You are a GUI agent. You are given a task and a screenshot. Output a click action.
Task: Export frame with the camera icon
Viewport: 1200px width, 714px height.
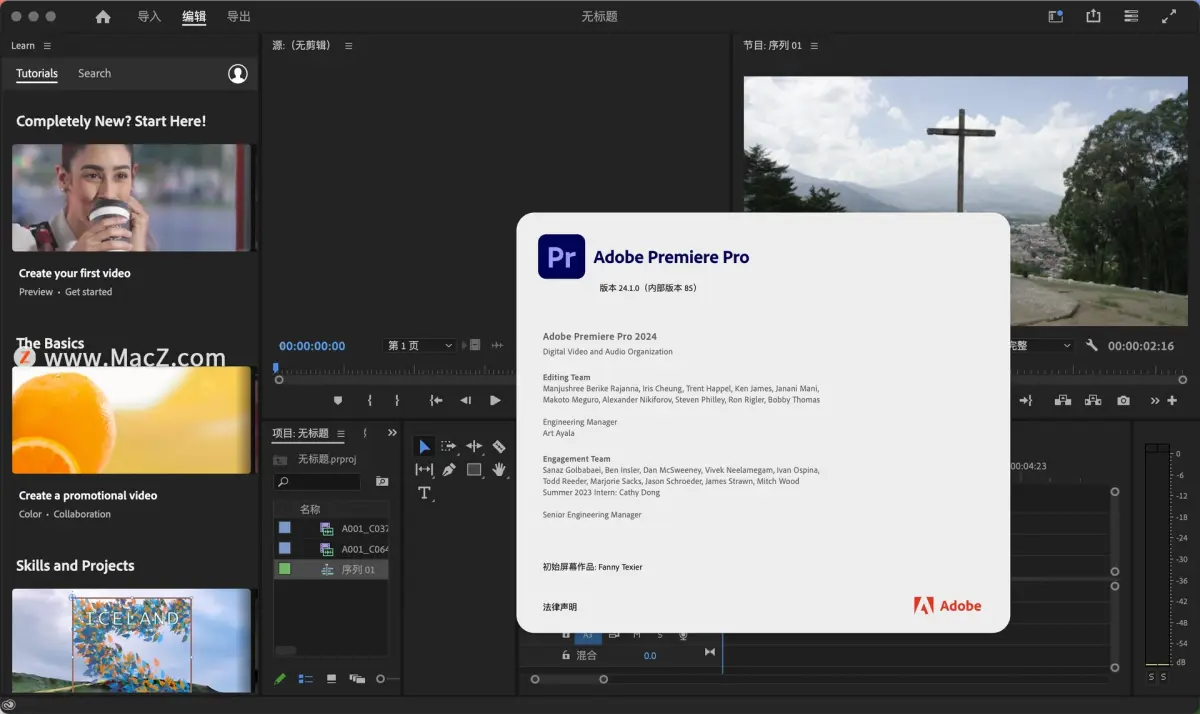click(1124, 400)
